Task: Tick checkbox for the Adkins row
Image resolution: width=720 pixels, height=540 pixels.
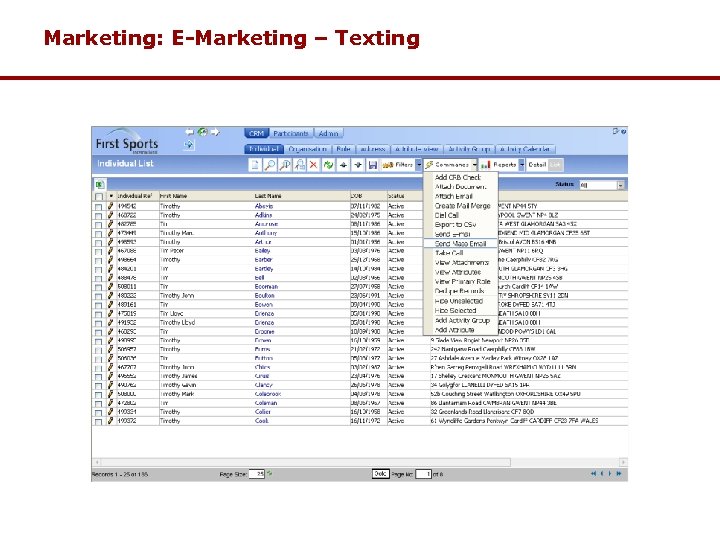Action: [x=98, y=216]
